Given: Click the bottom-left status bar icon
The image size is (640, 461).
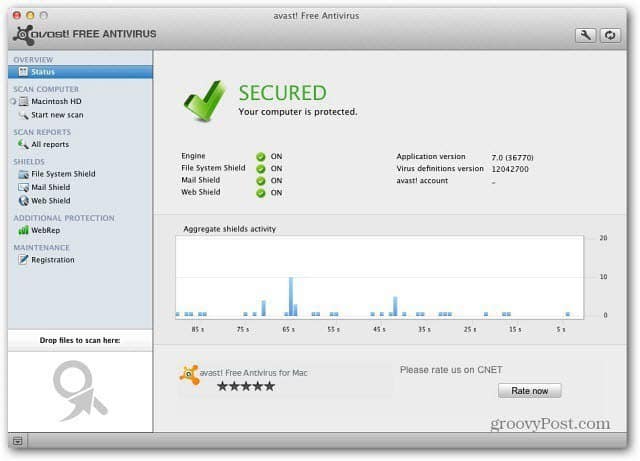Looking at the screenshot, I should click(18, 441).
